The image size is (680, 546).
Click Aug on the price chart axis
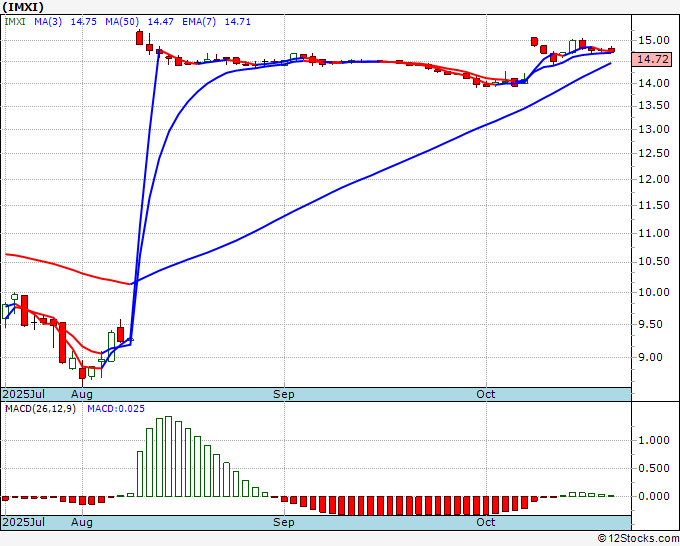coord(82,394)
